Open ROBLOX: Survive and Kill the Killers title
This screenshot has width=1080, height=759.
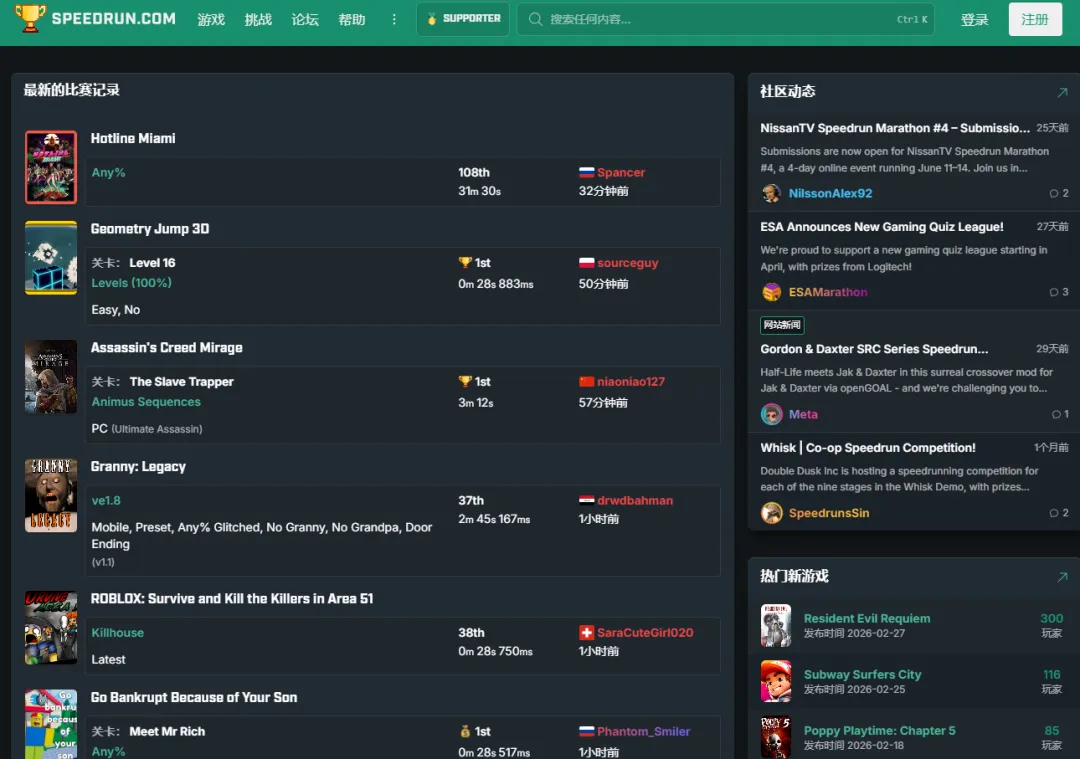232,599
